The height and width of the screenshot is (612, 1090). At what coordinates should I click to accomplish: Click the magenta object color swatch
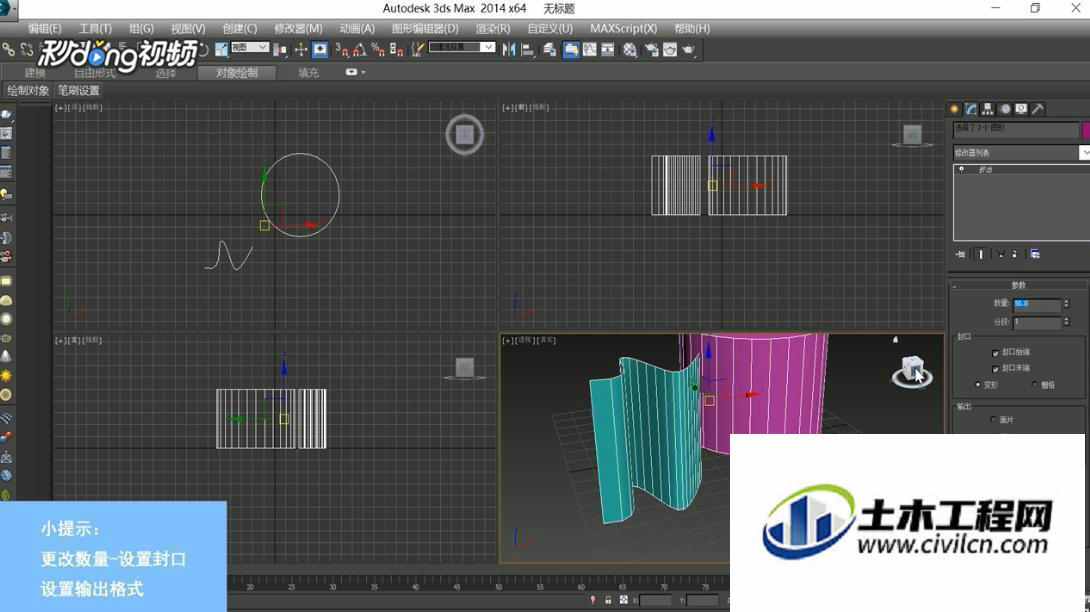coord(1086,130)
